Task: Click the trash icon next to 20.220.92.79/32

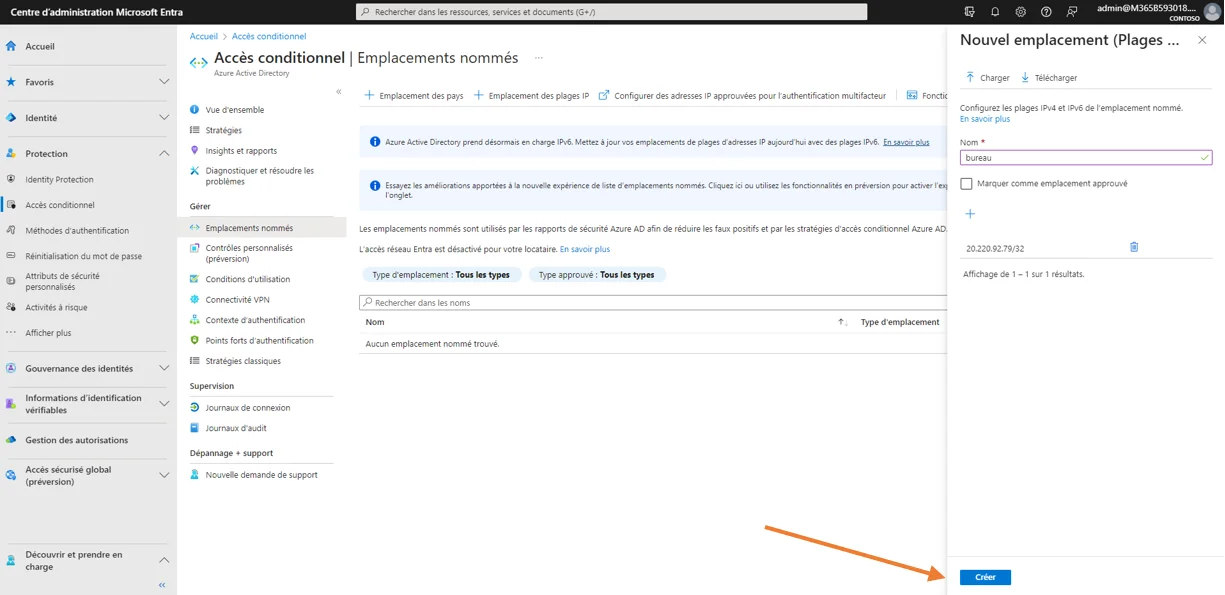Action: click(x=1134, y=247)
